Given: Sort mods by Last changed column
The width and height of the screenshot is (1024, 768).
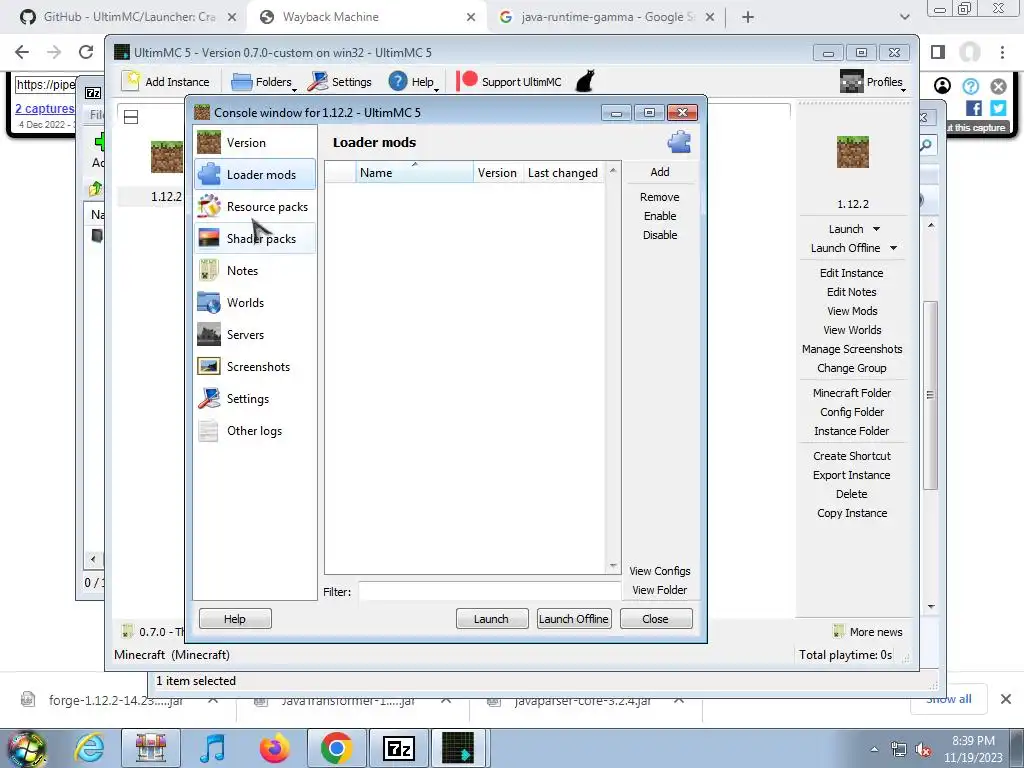Looking at the screenshot, I should click(563, 172).
